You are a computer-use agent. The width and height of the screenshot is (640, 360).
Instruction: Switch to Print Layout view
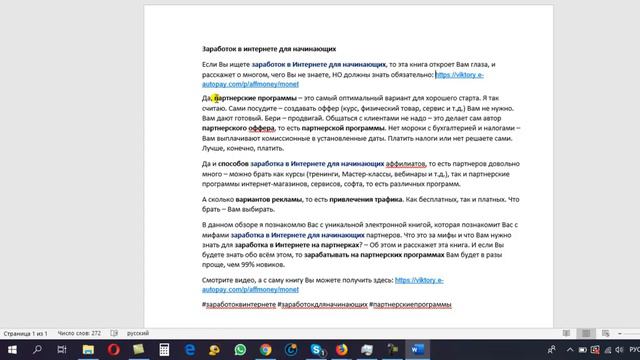point(586,333)
